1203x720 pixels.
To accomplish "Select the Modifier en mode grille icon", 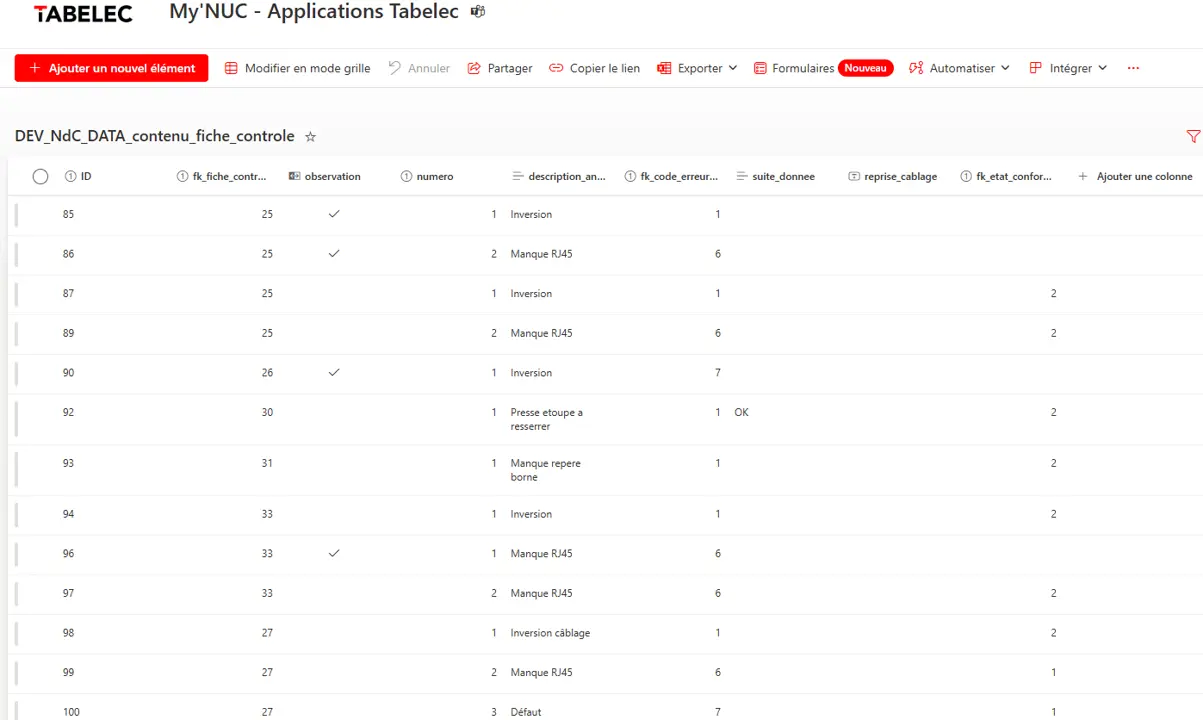I will point(232,68).
